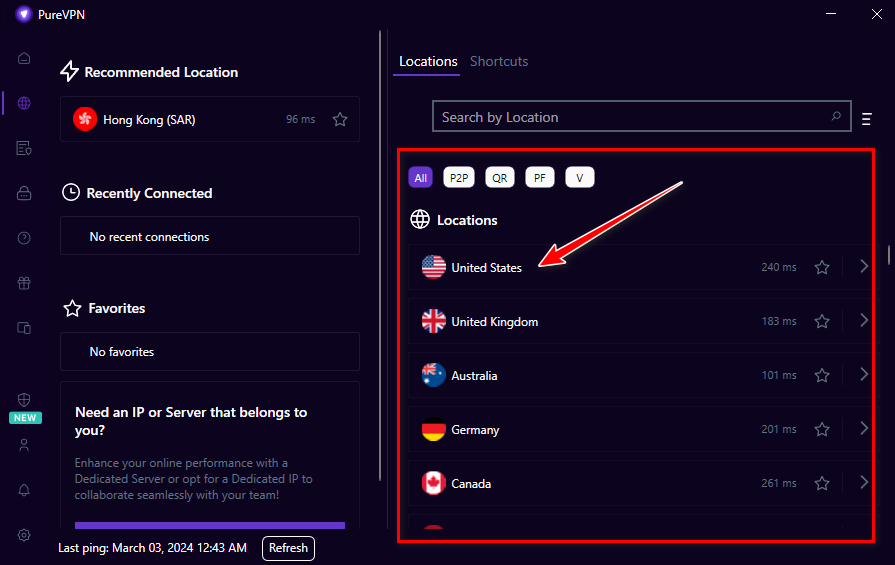The height and width of the screenshot is (565, 895).
Task: Click the account profile icon
Action: point(24,445)
